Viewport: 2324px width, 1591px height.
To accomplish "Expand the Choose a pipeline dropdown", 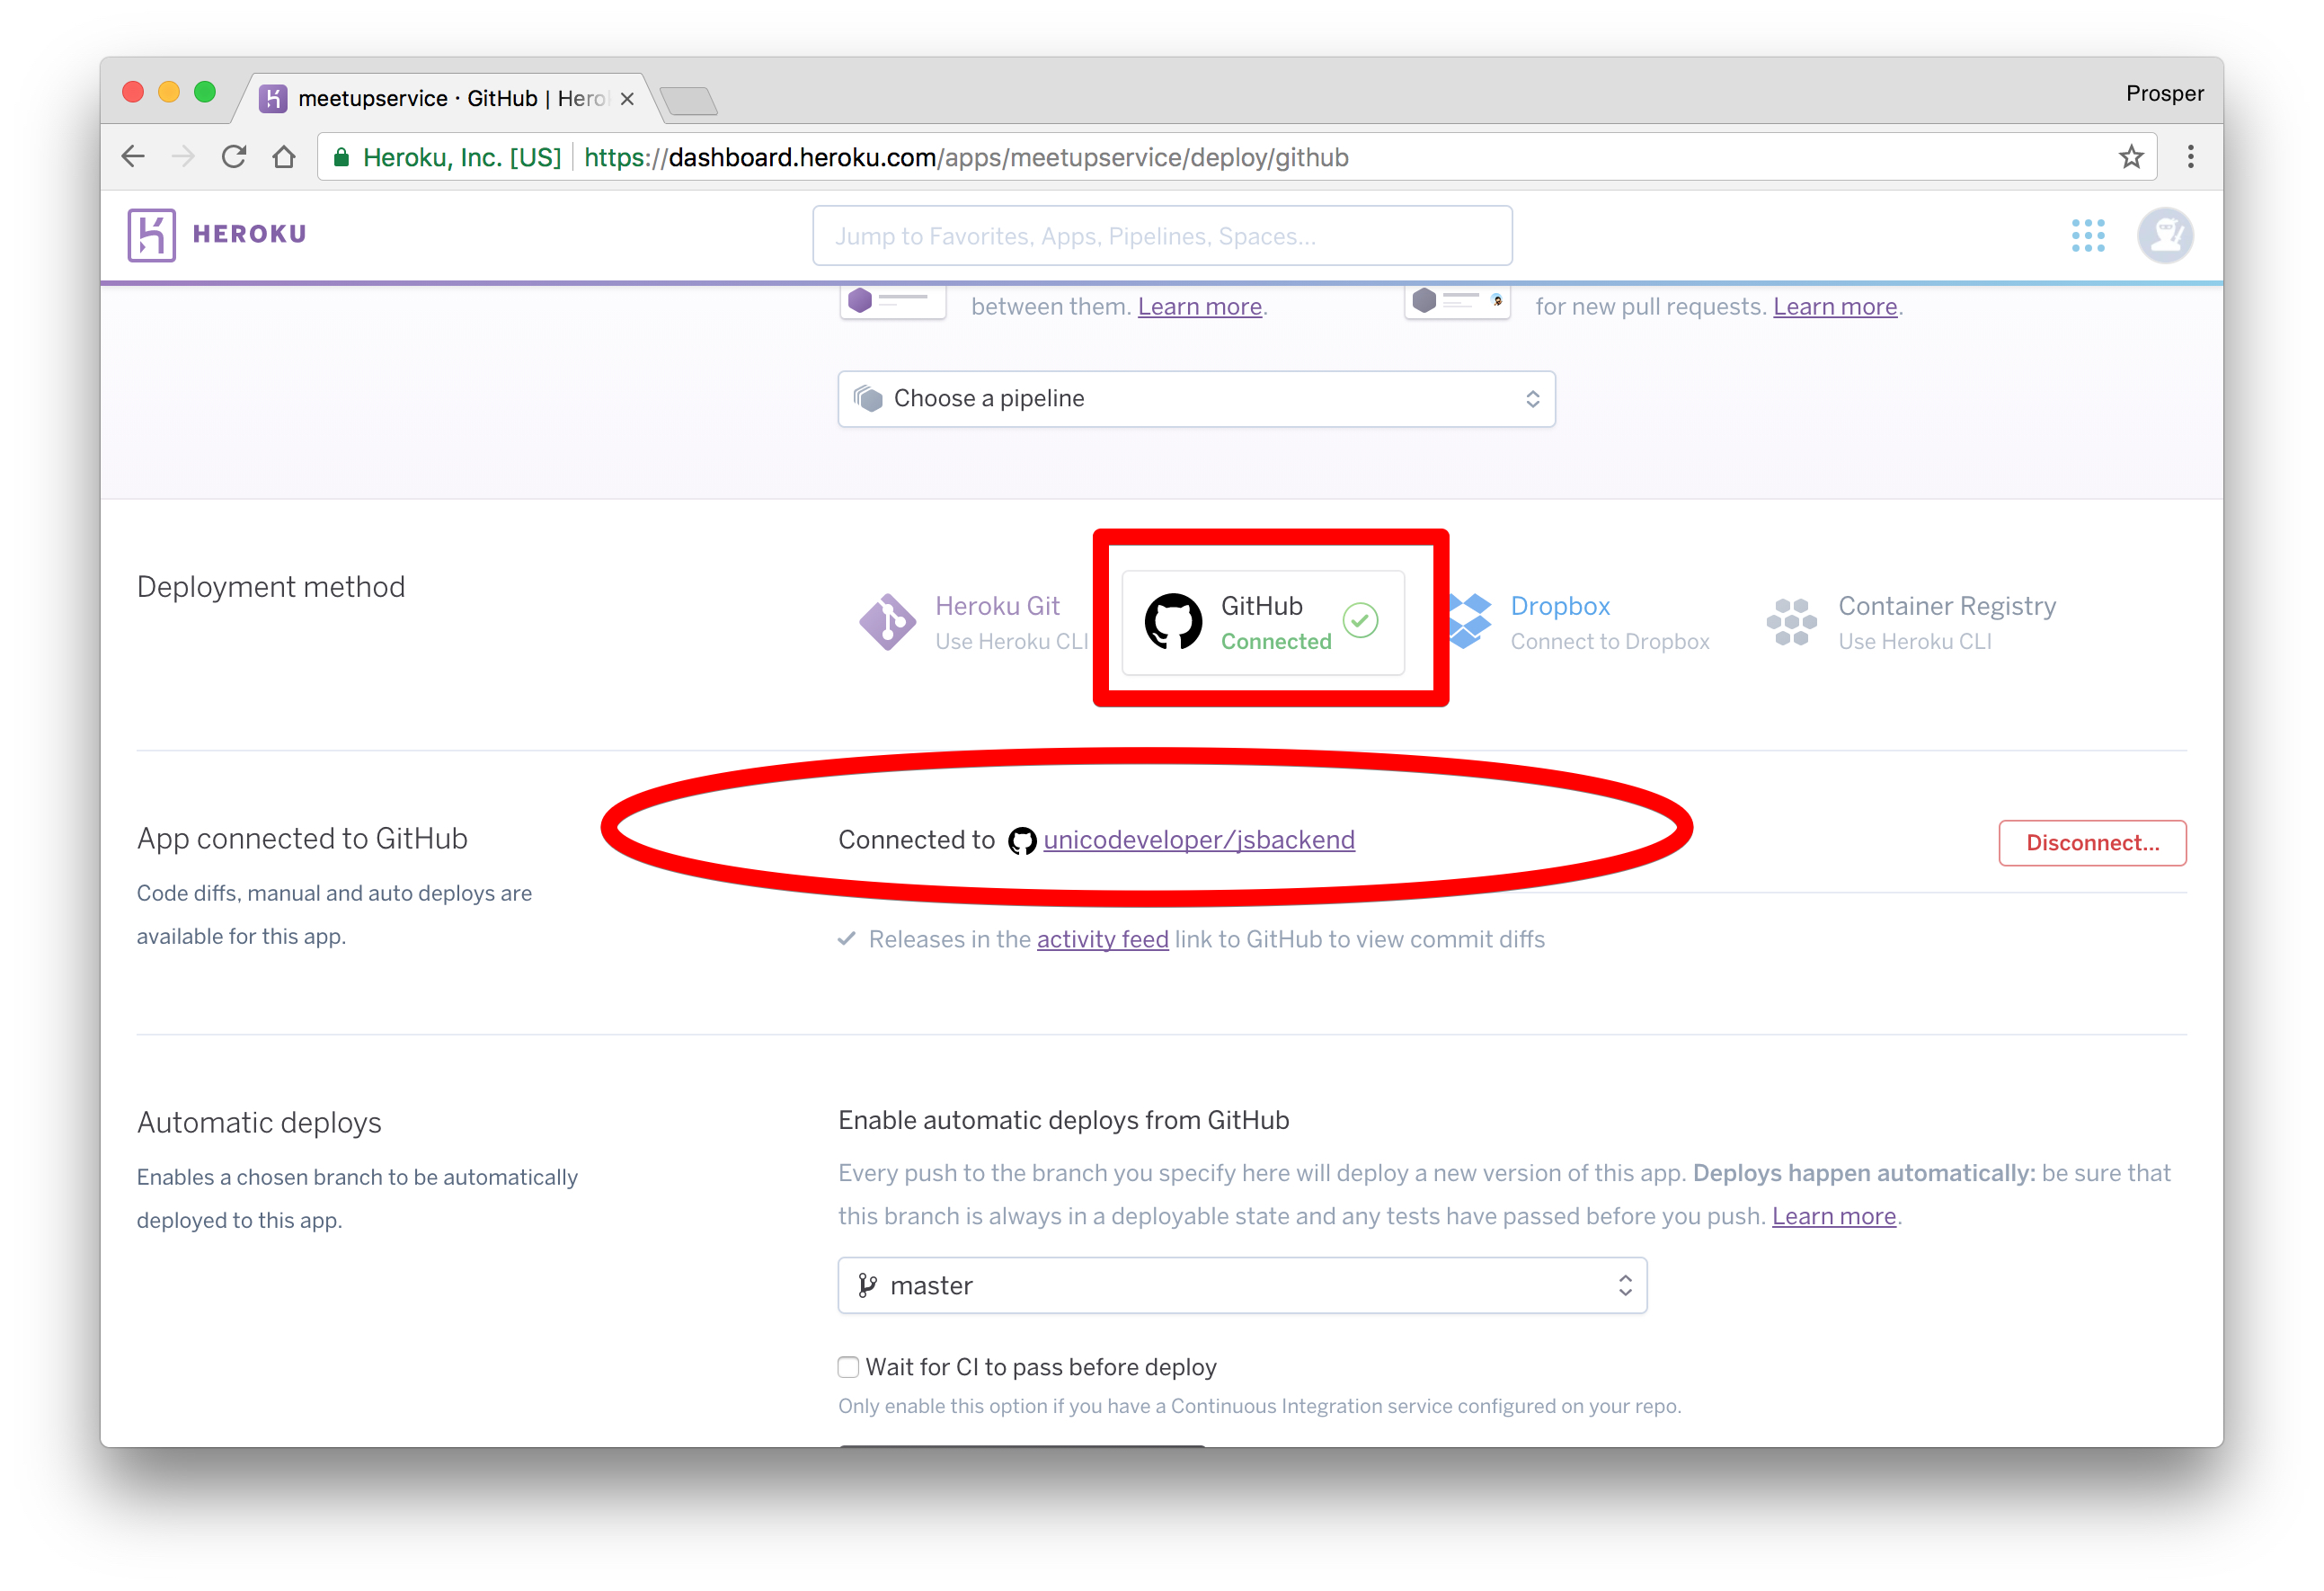I will pos(1196,399).
